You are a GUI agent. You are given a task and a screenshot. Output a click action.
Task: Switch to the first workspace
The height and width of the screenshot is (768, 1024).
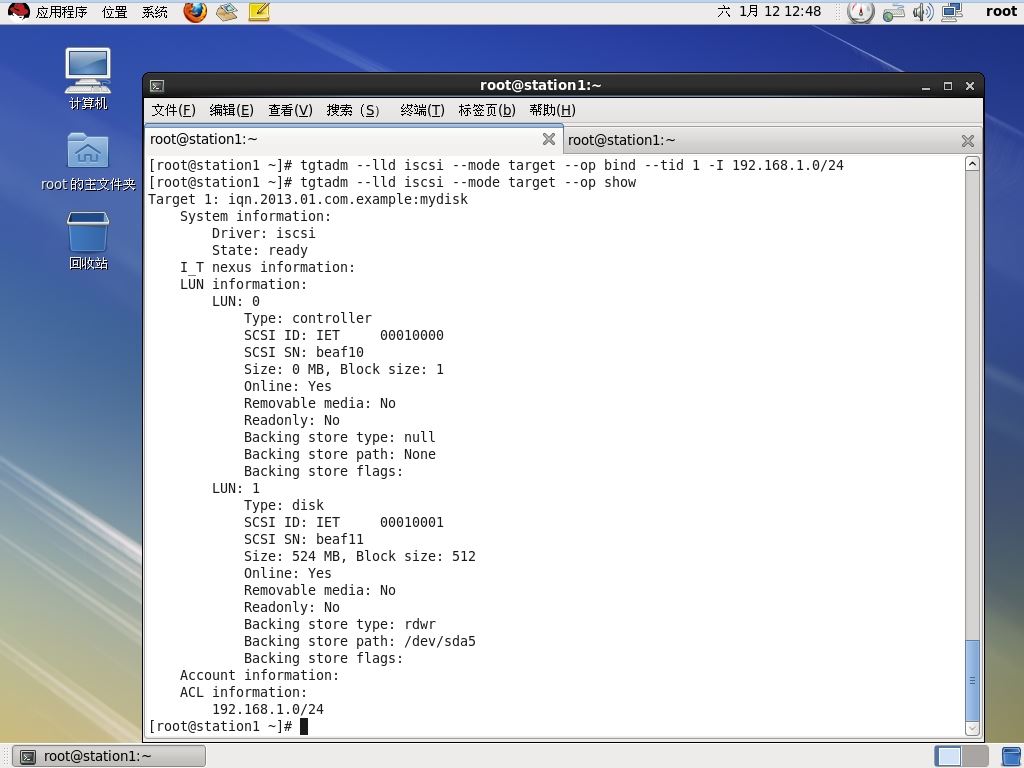948,756
